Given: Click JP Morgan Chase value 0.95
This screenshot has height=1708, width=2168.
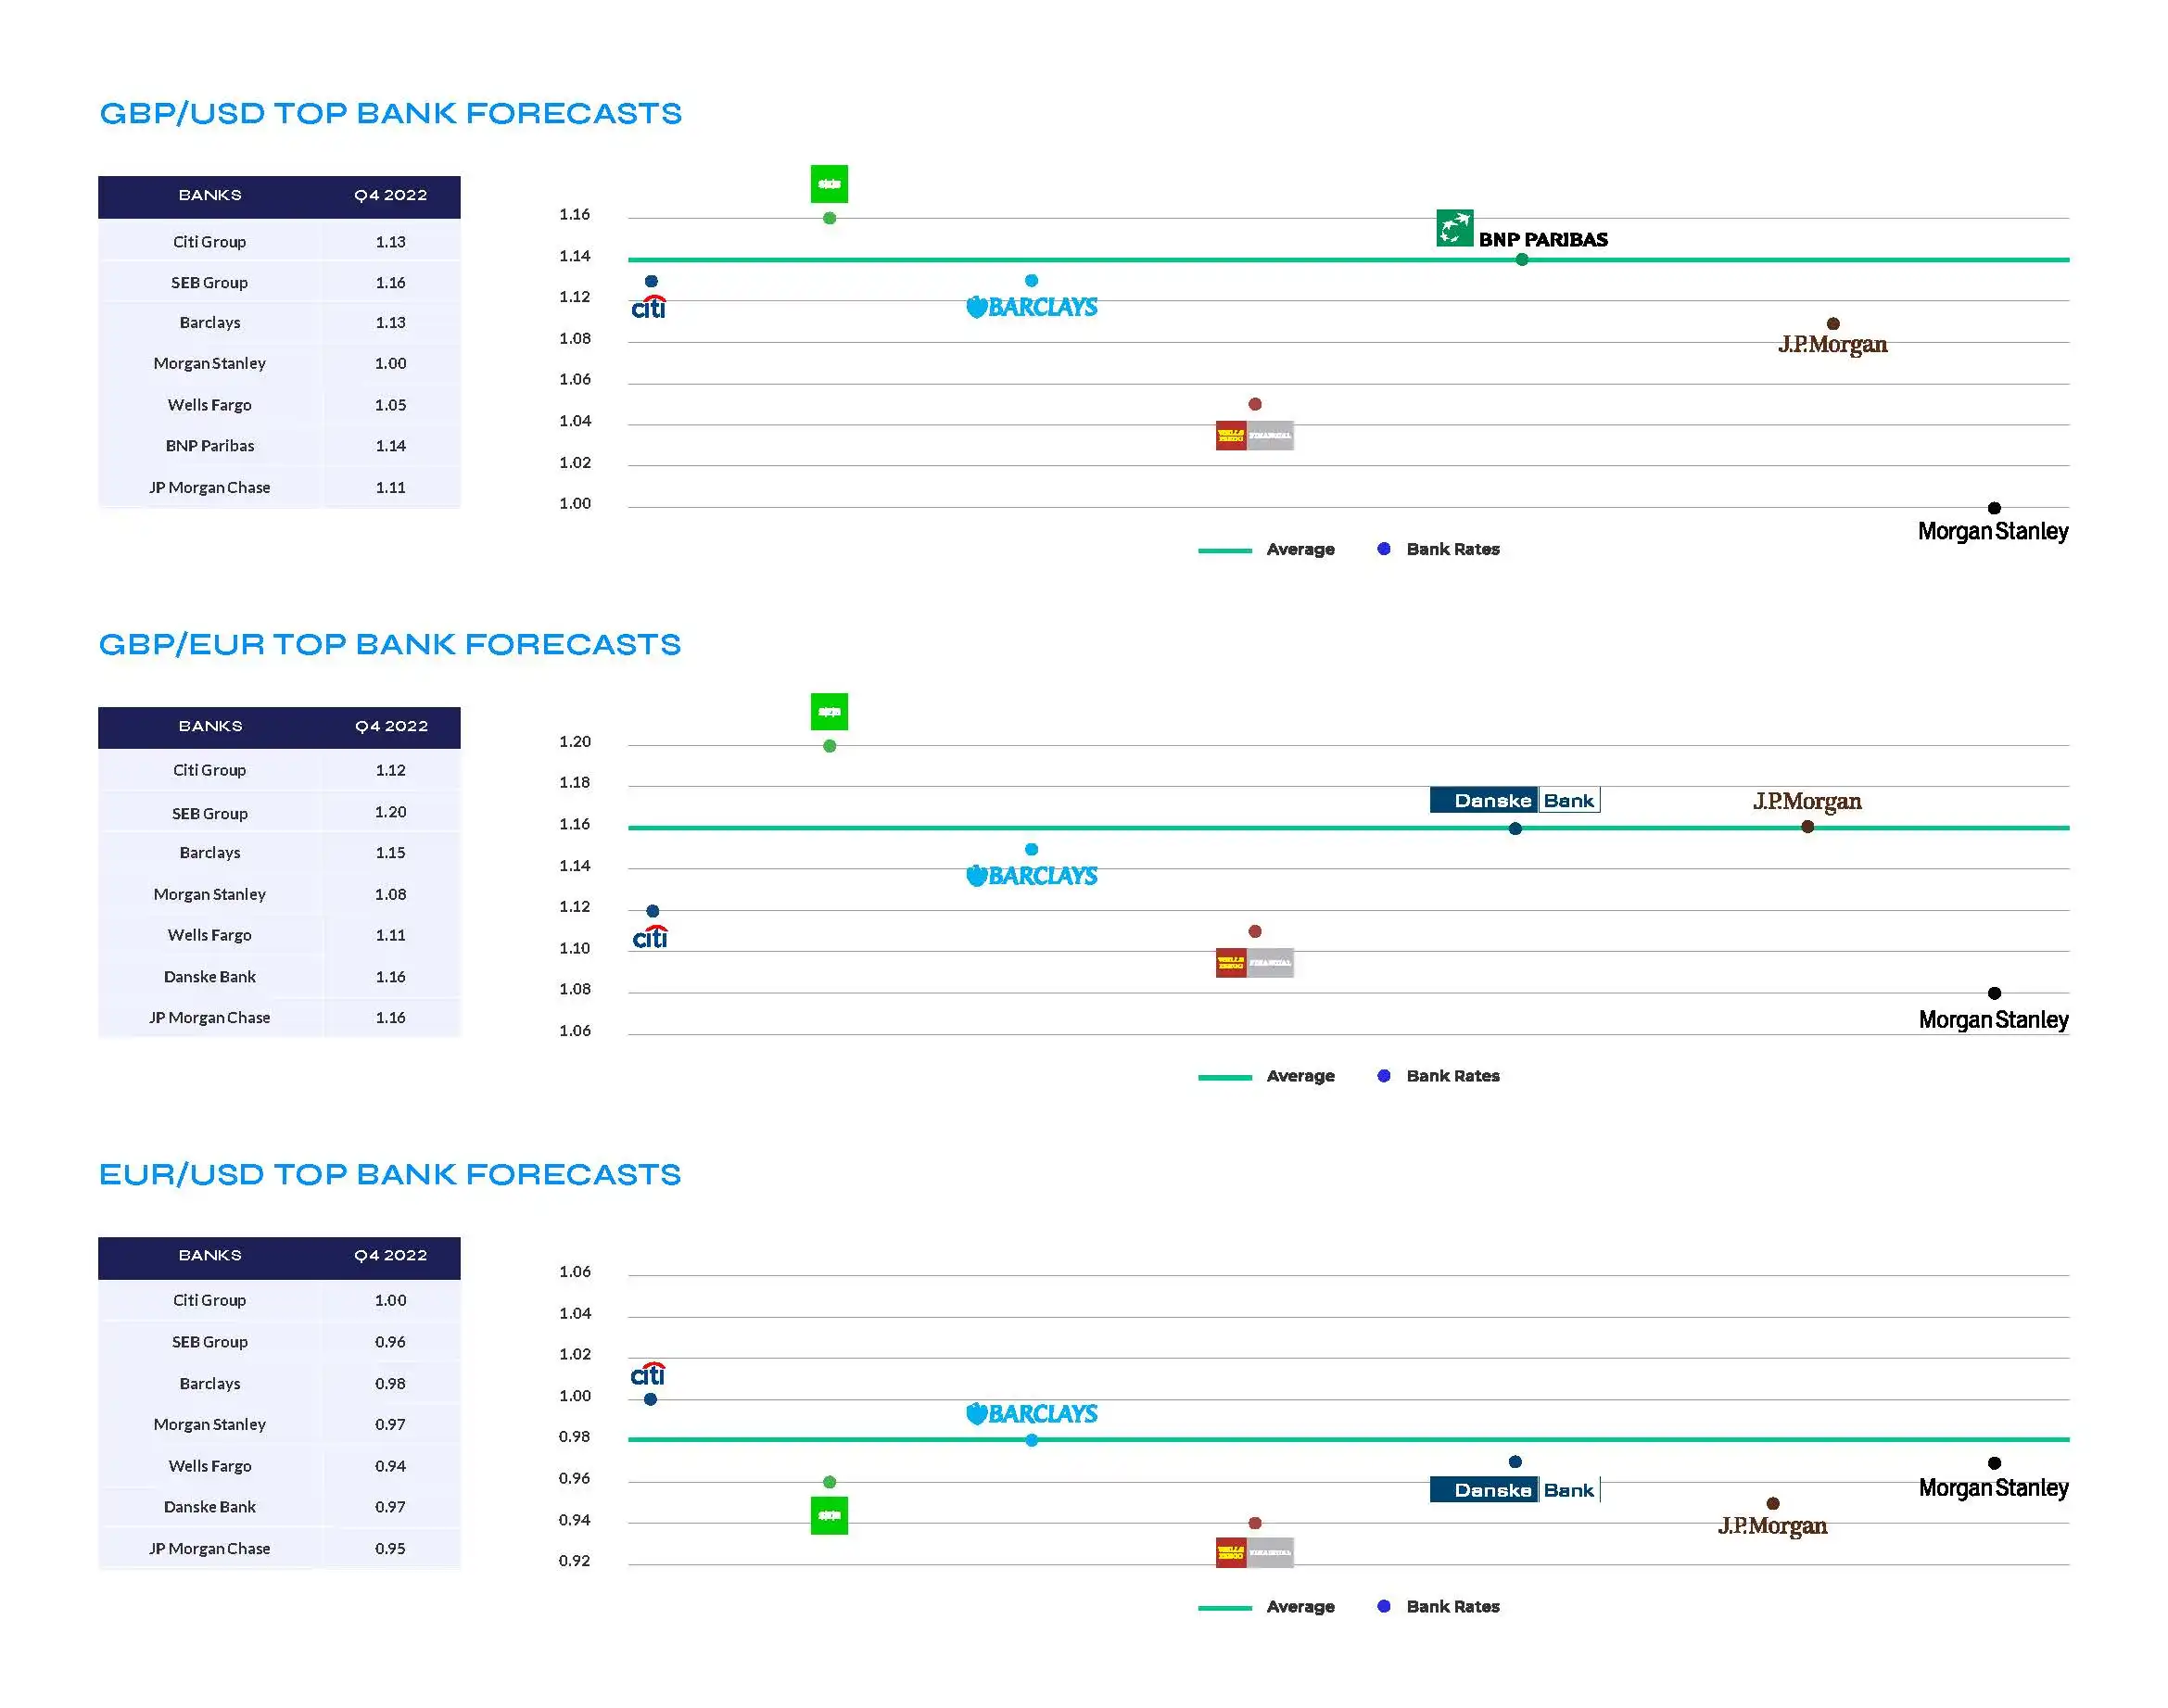Looking at the screenshot, I should point(391,1548).
